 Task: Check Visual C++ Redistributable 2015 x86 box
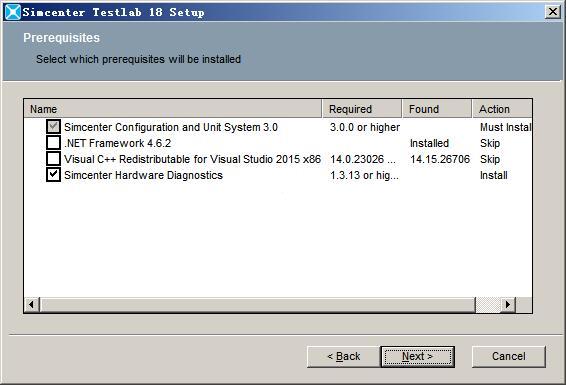tap(53, 158)
